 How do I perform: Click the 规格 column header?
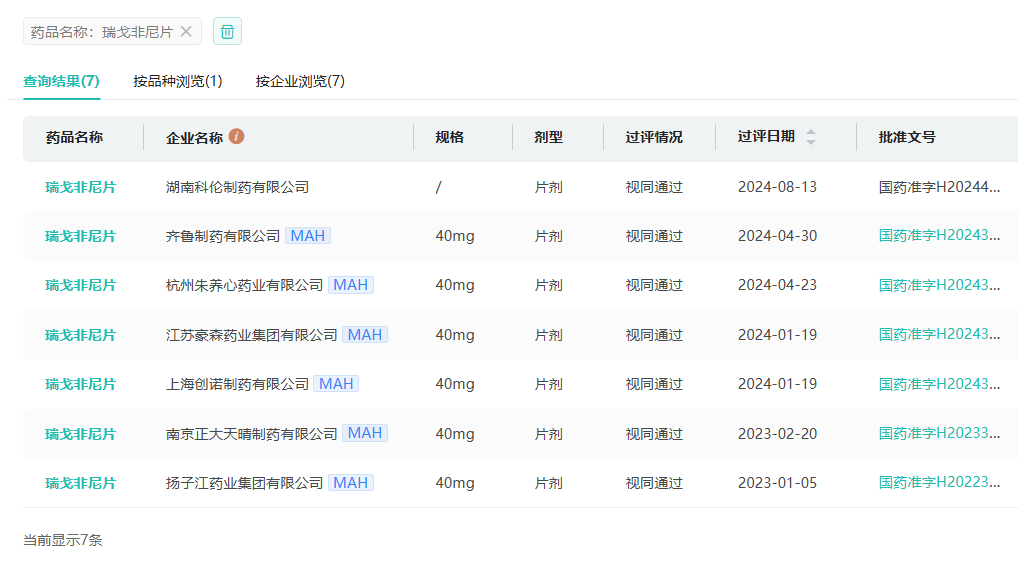coord(449,137)
